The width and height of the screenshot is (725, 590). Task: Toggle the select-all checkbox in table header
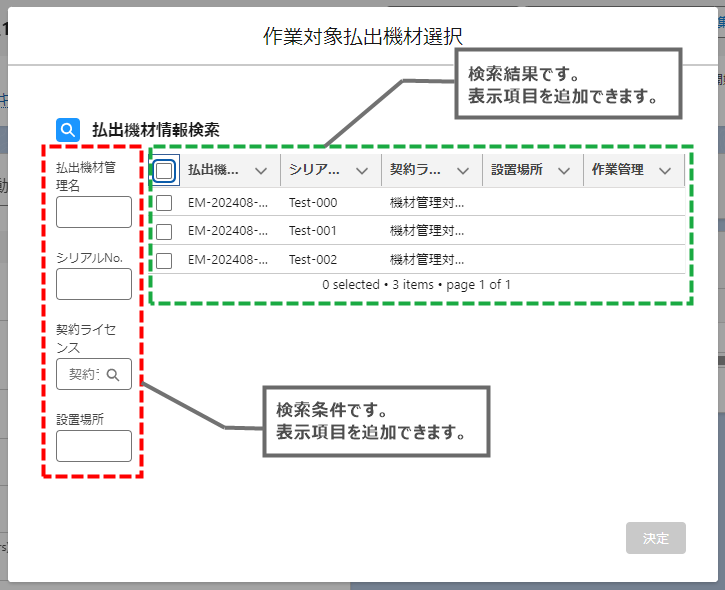(x=165, y=170)
